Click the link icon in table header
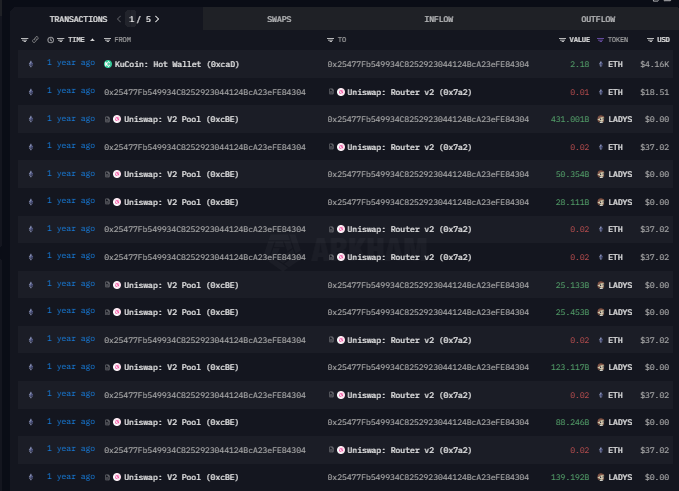Image resolution: width=679 pixels, height=491 pixels. 35,40
